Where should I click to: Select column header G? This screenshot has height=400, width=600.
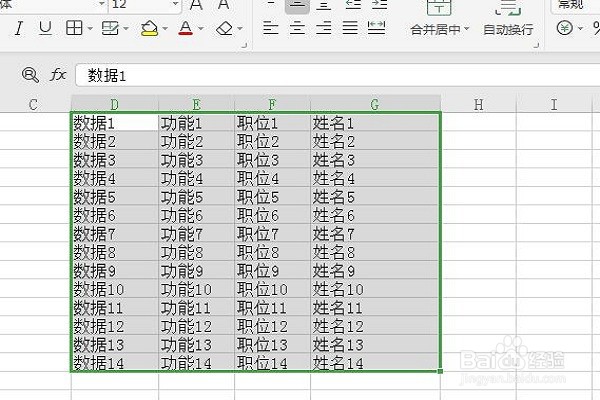click(x=375, y=104)
